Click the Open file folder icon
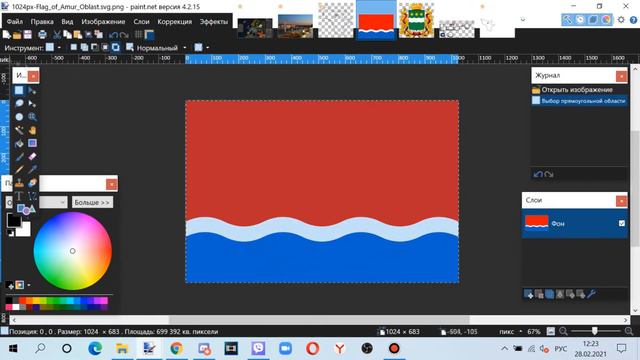The height and width of the screenshot is (360, 640). point(17,35)
